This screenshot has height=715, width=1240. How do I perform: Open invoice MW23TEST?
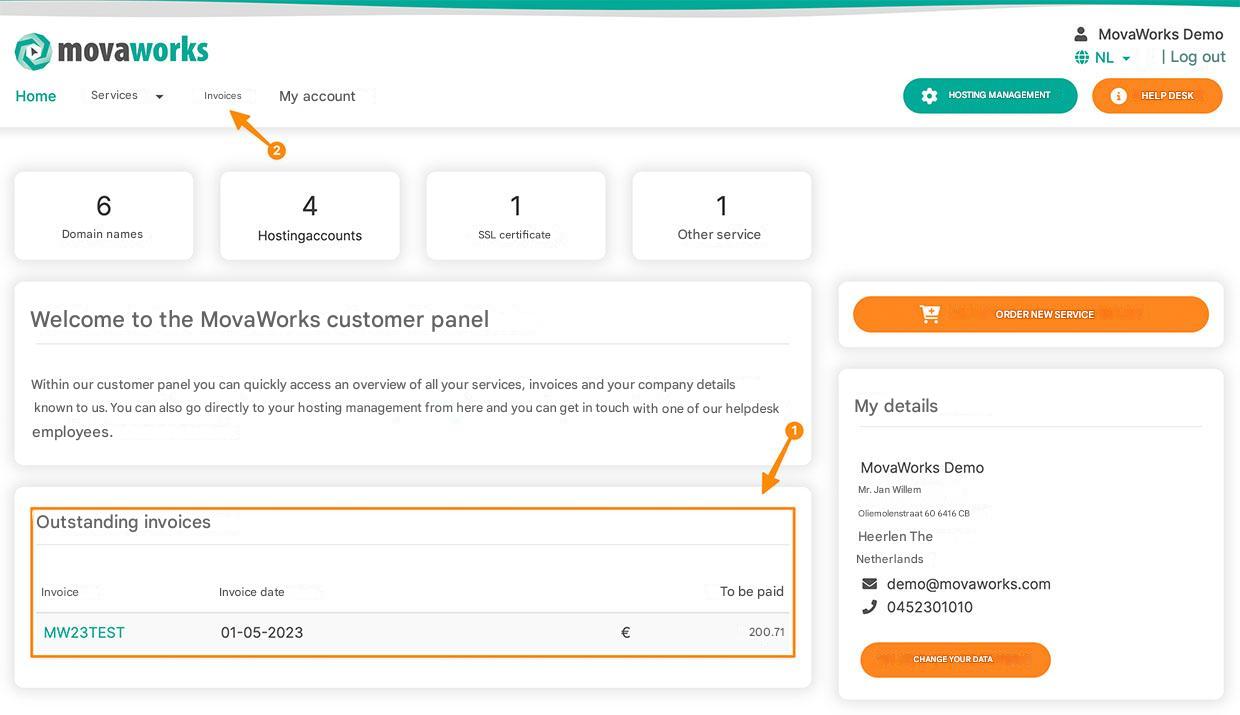(84, 632)
